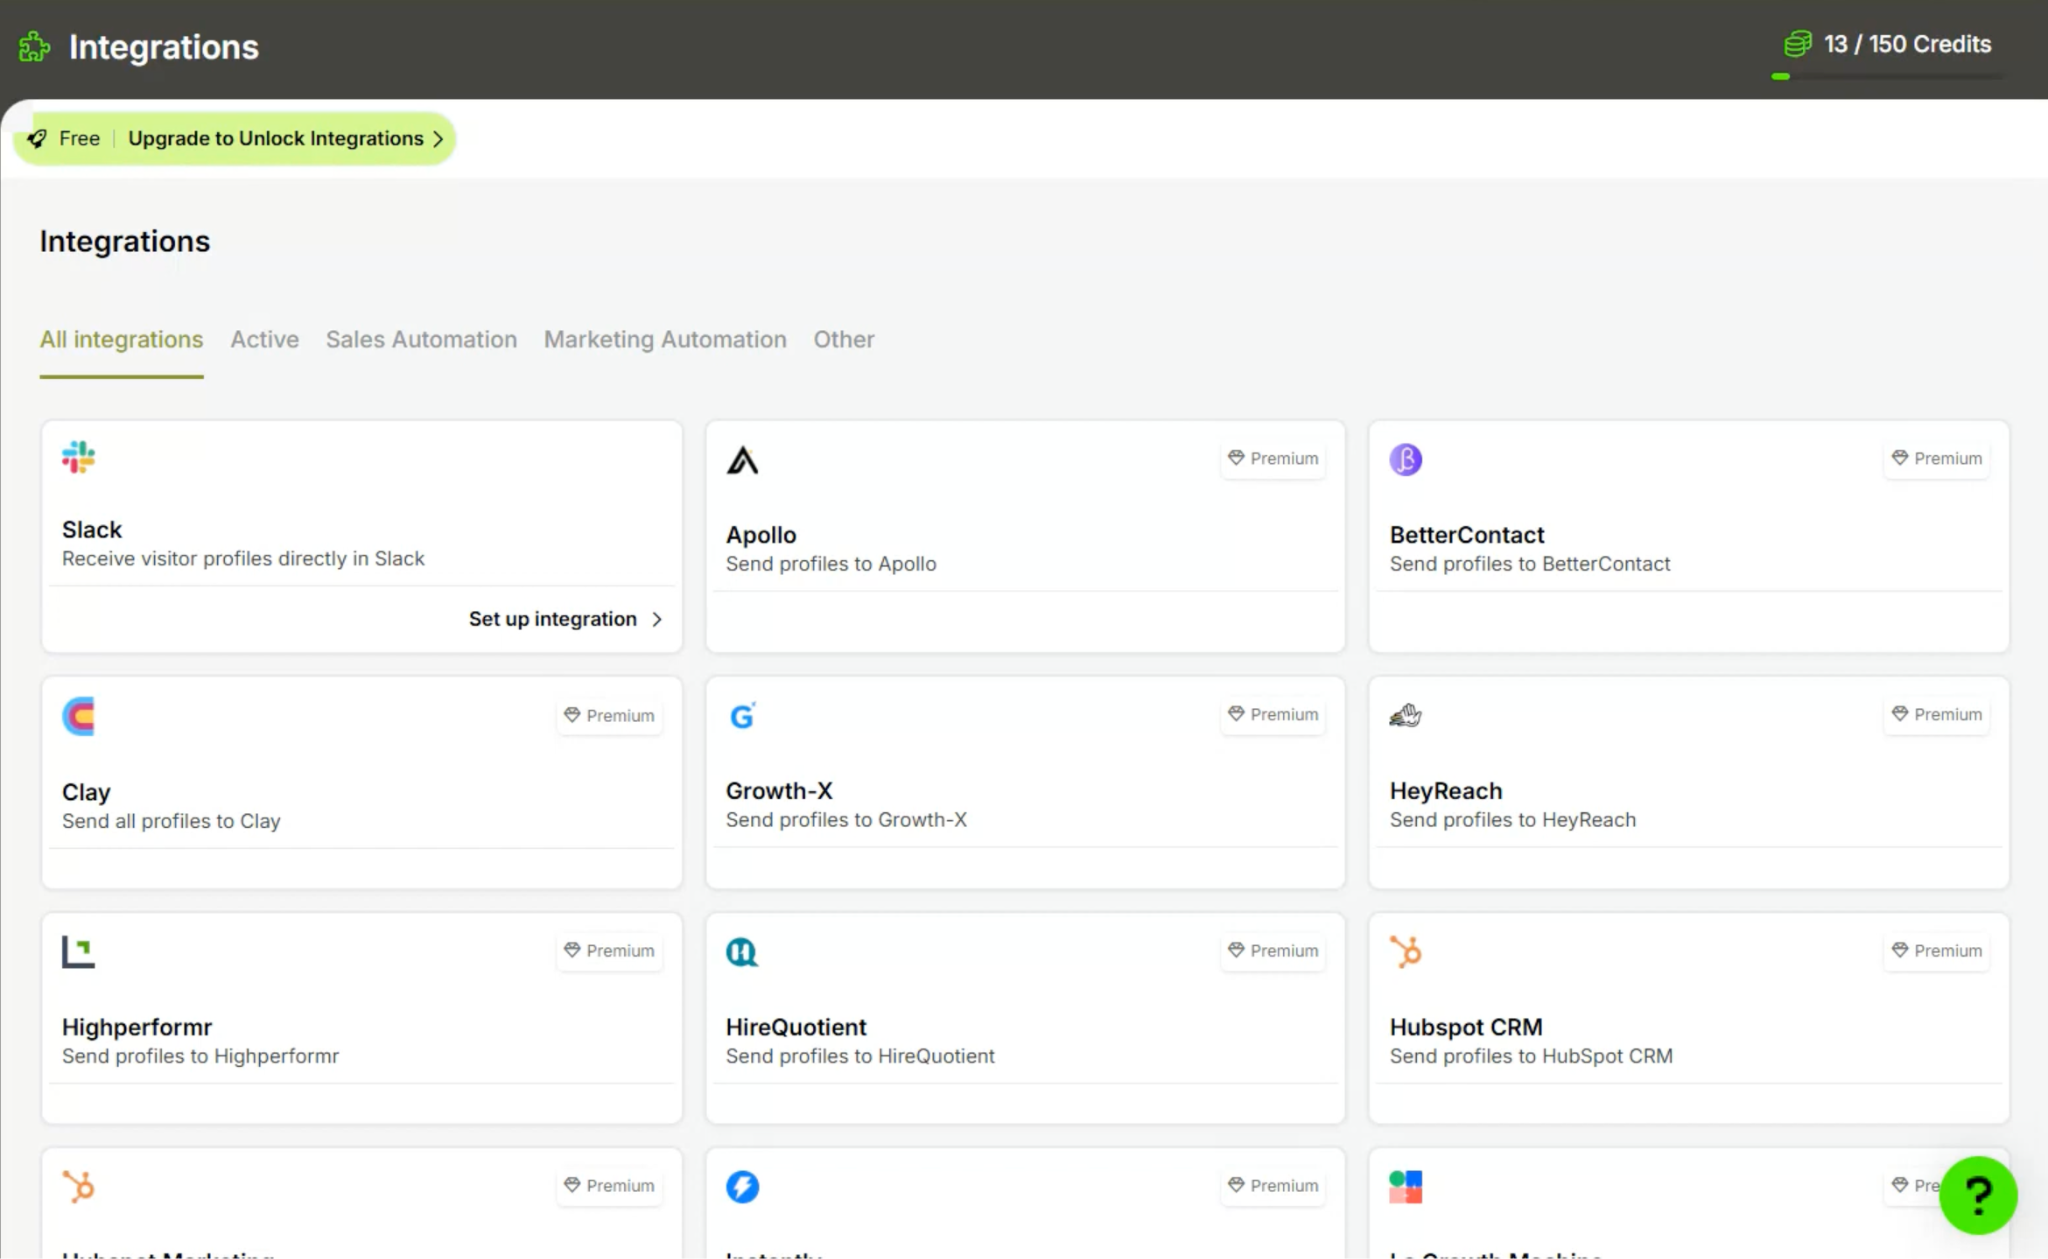Click the Premium badge on Apollo card
The image size is (2048, 1259).
pyautogui.click(x=1273, y=458)
